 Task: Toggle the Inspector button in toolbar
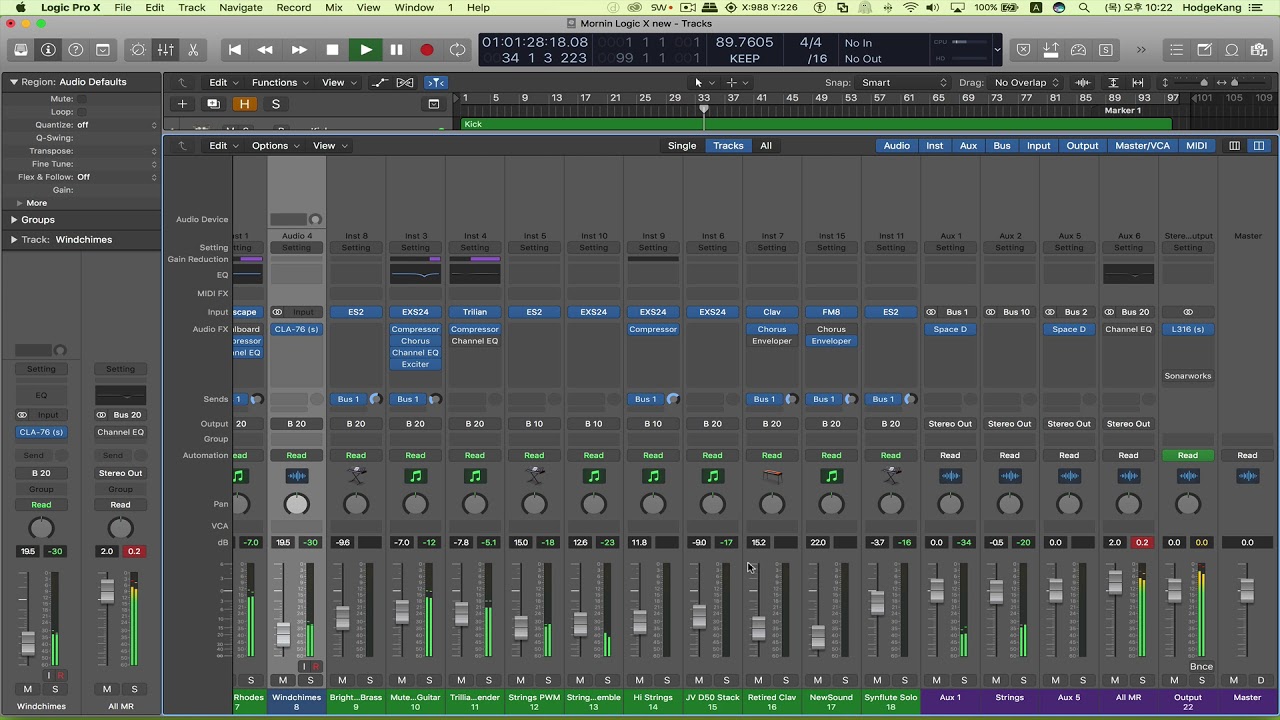48,50
